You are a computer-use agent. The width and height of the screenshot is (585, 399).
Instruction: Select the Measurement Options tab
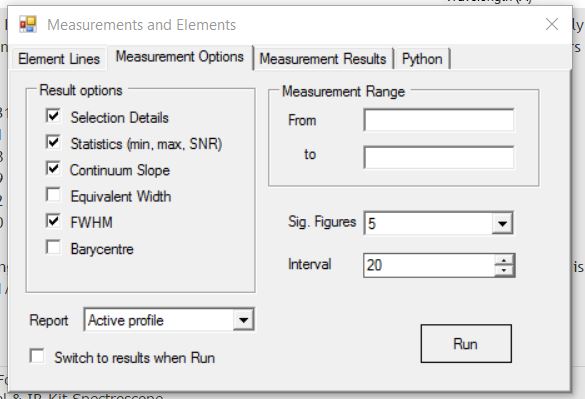coord(180,57)
